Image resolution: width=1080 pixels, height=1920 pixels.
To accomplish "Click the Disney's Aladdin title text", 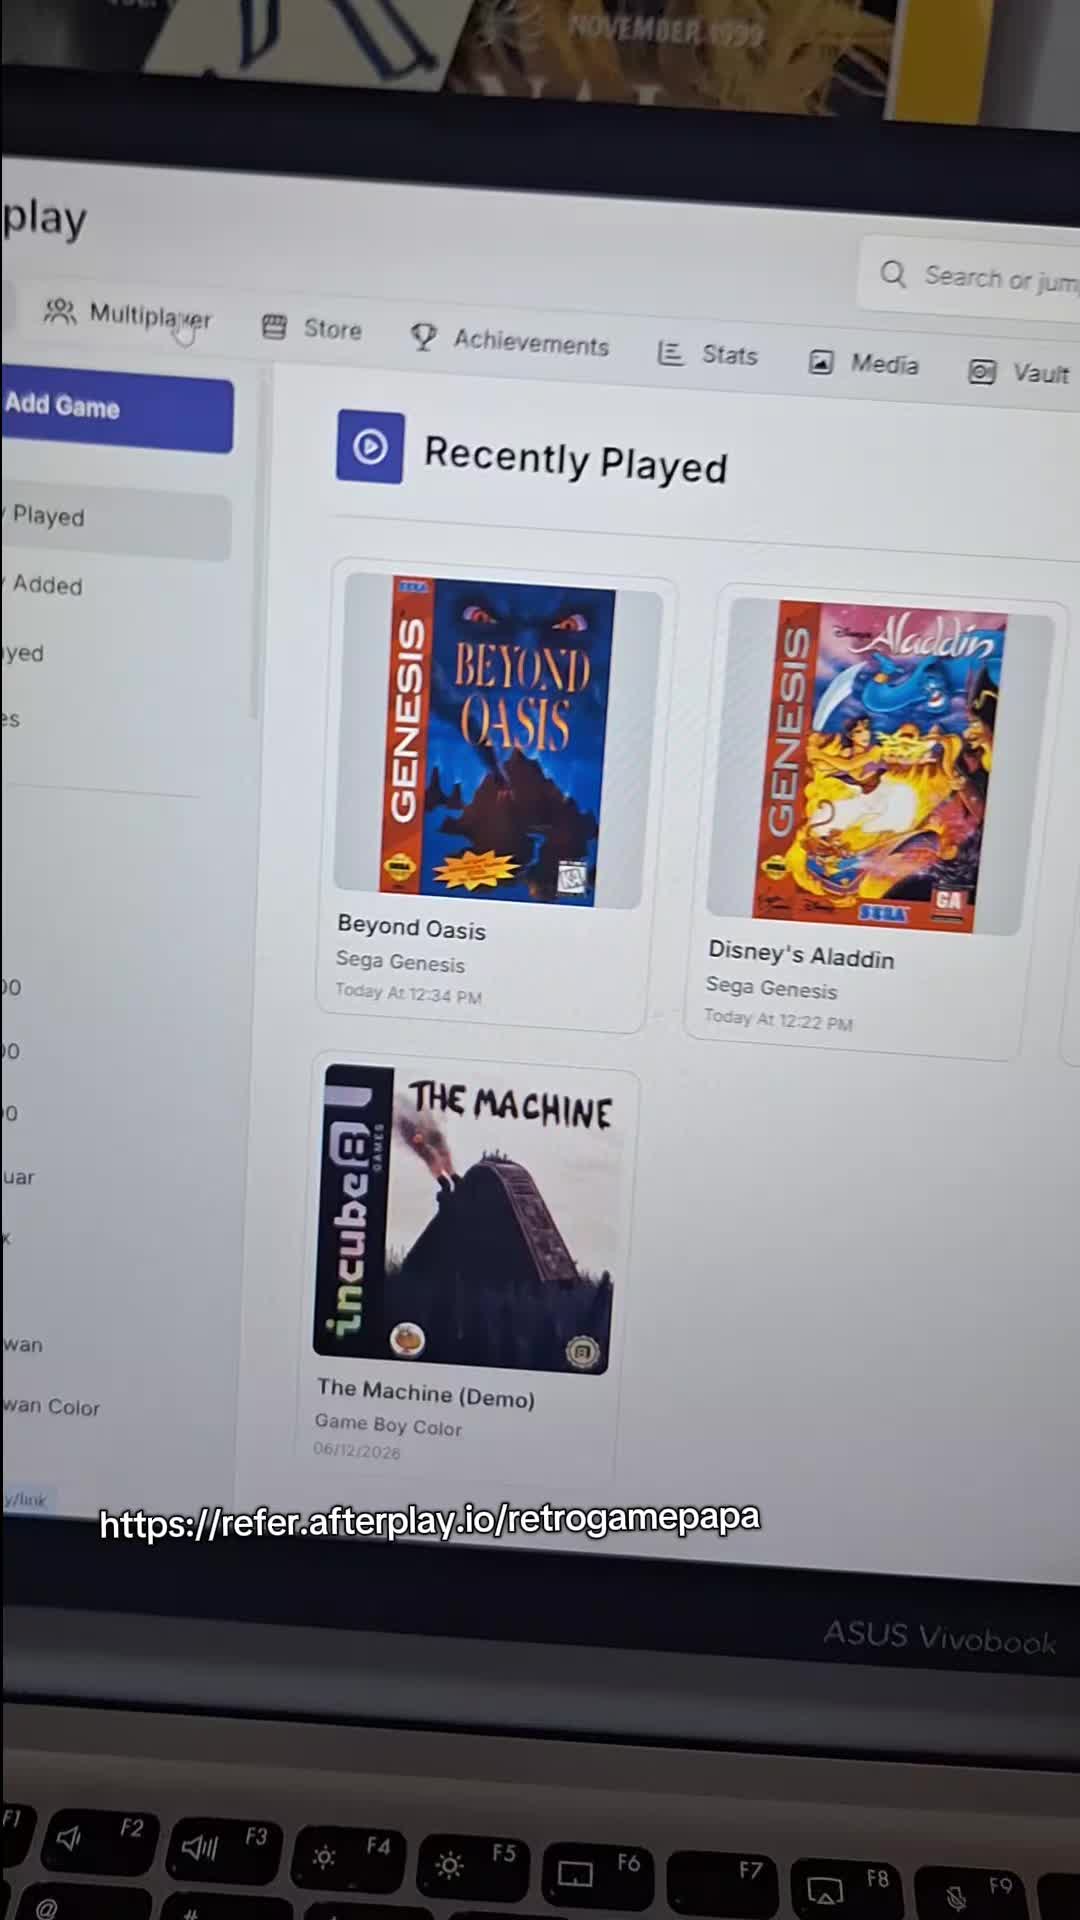I will pos(801,954).
